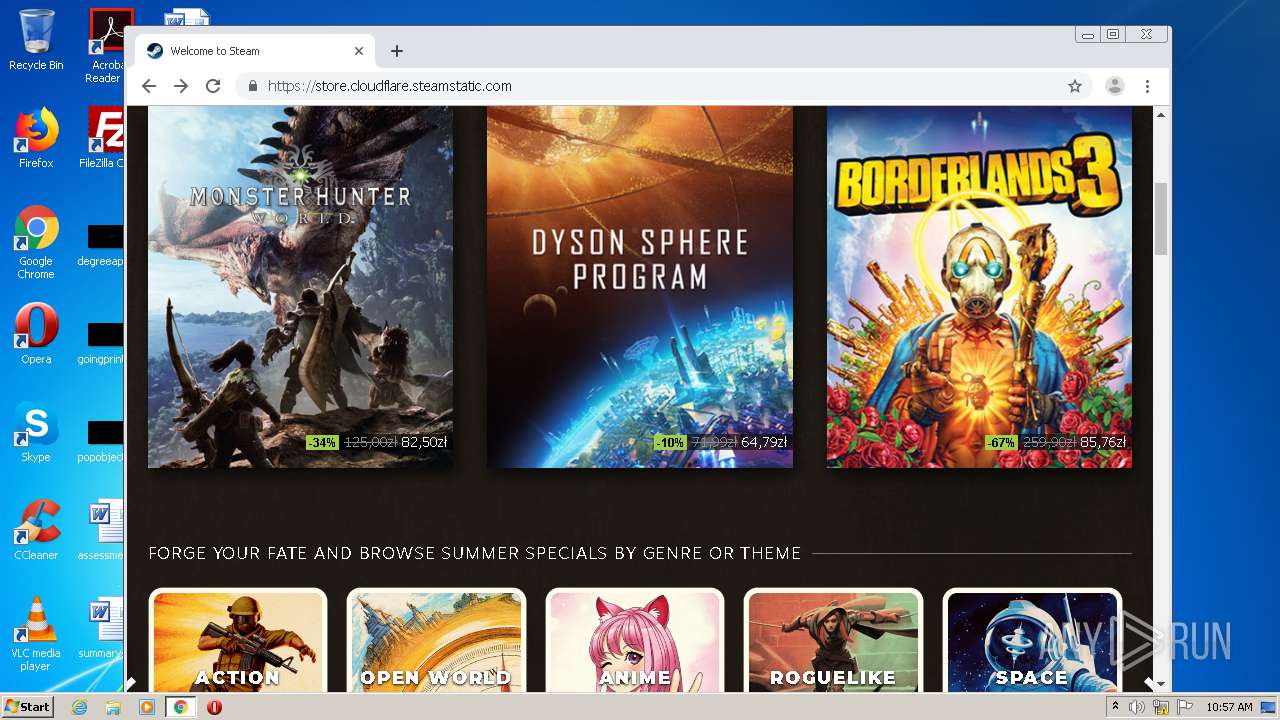Viewport: 1280px width, 720px height.
Task: Maximize the Chrome window
Action: tap(1113, 34)
